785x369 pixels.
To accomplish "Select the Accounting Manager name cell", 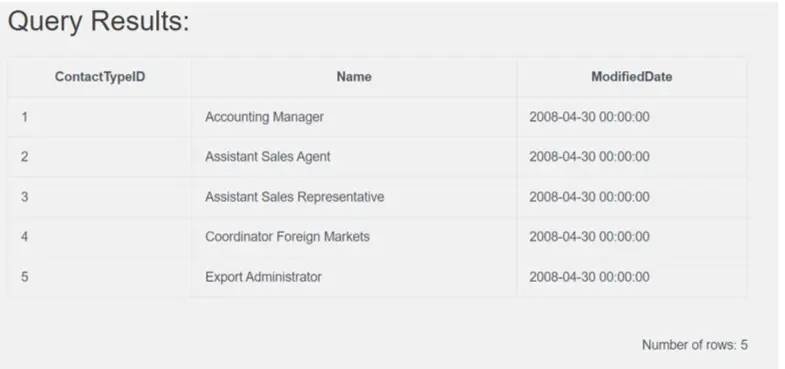I will [354, 117].
